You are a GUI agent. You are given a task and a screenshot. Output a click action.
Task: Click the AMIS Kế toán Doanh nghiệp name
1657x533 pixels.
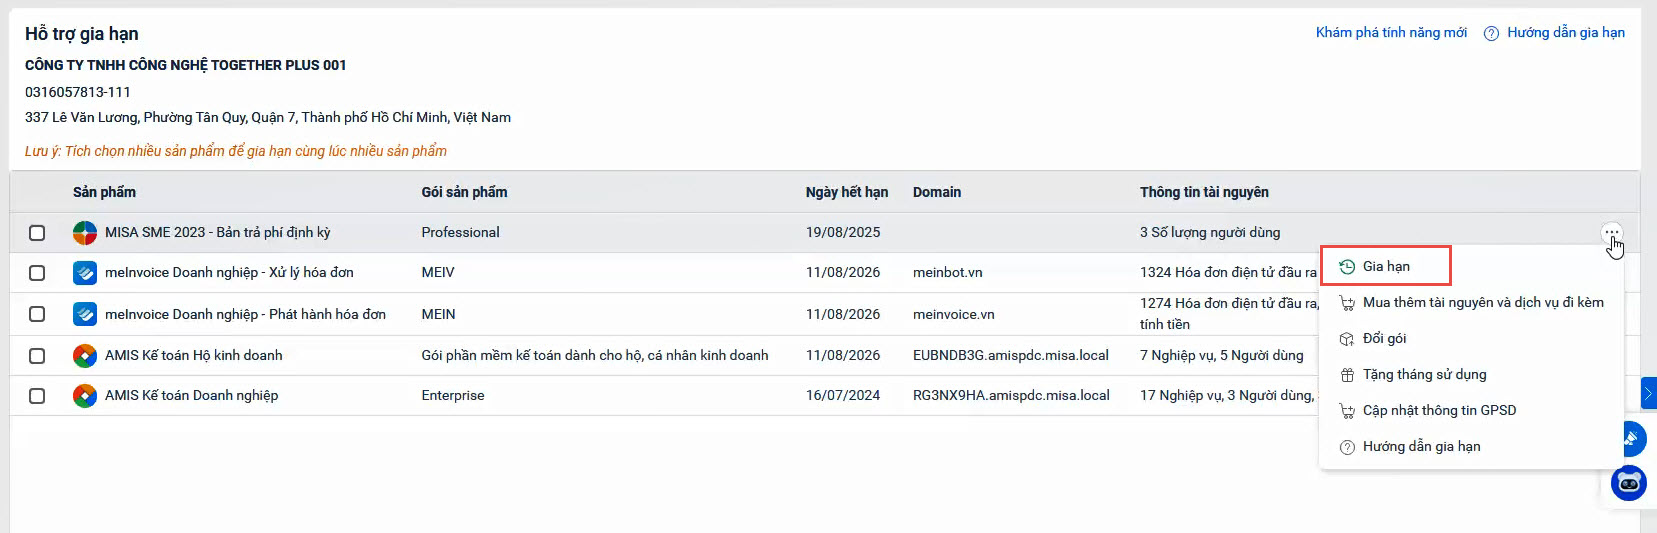192,395
